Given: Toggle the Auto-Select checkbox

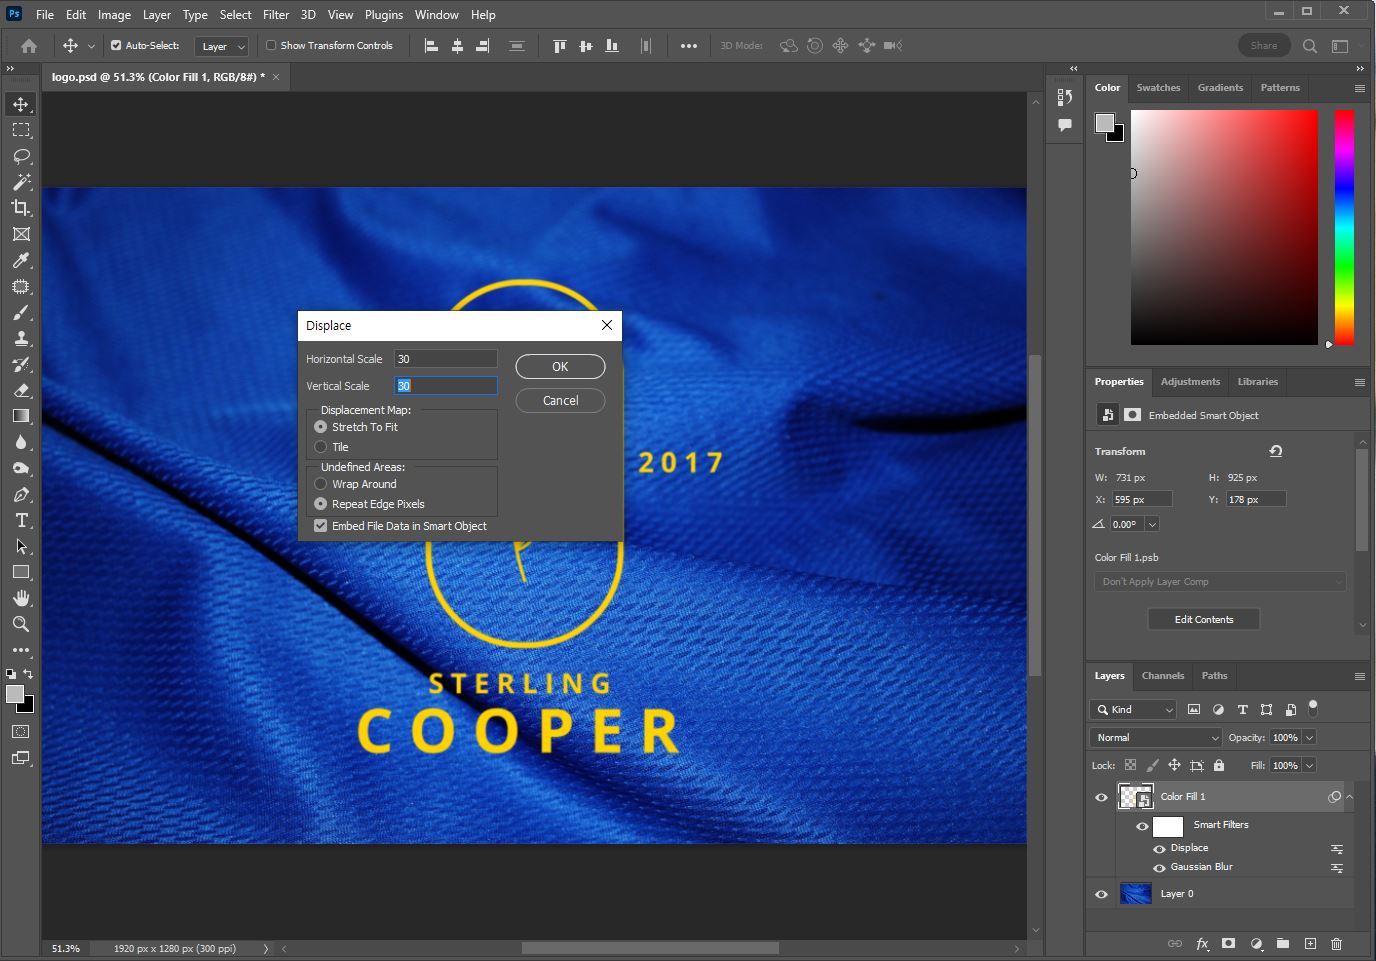Looking at the screenshot, I should click(116, 46).
